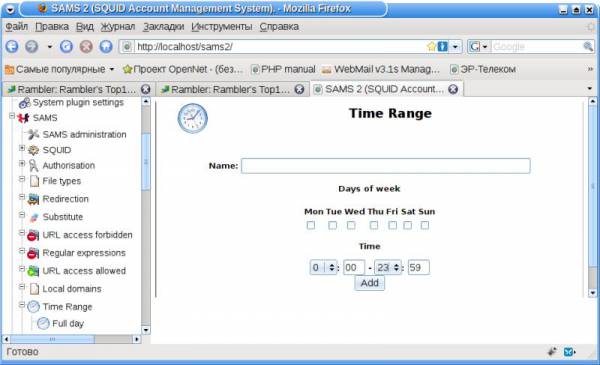
Task: Expand the Authorisation tree node
Action: pos(22,163)
